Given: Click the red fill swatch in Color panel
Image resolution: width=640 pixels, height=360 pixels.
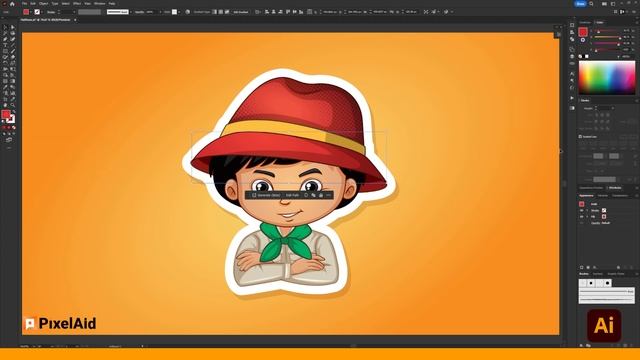Looking at the screenshot, I should click(583, 31).
